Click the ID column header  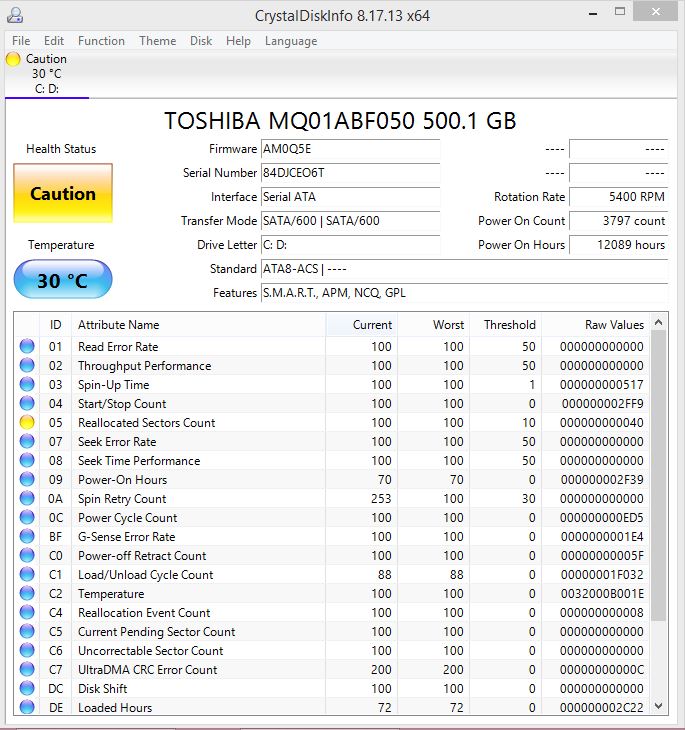point(55,325)
